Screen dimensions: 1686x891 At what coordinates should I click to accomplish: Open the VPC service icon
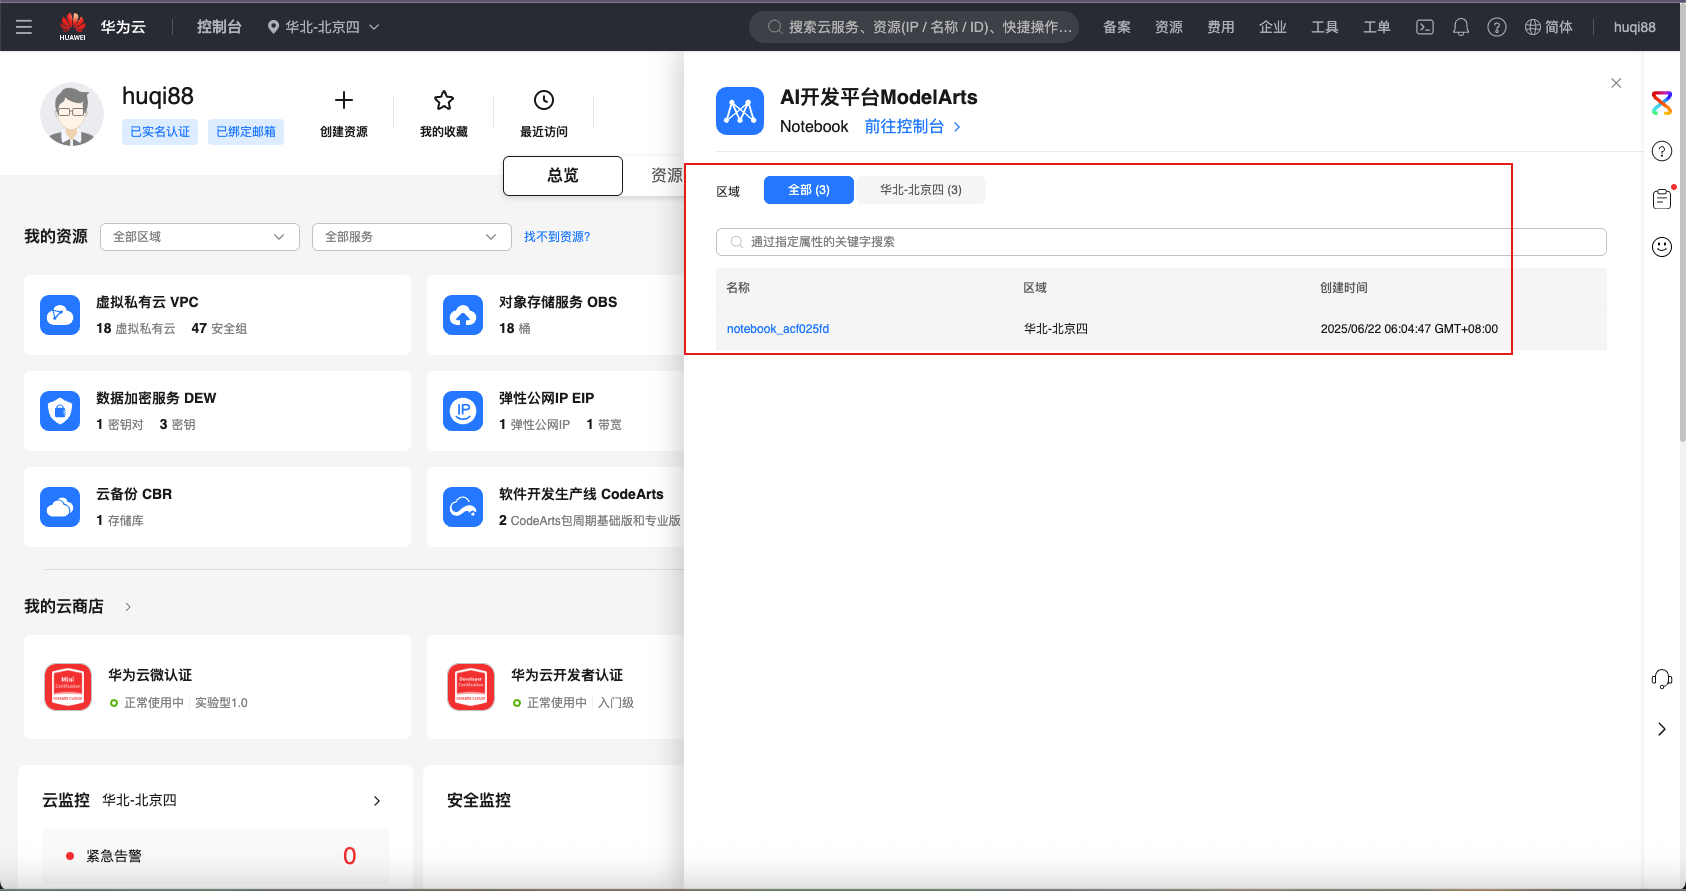click(x=60, y=315)
